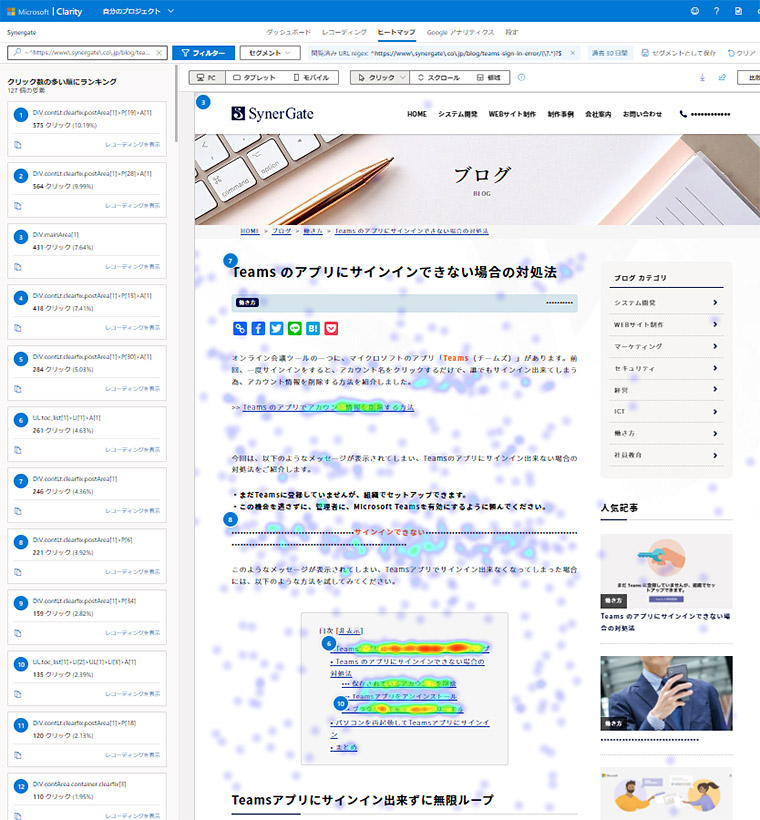Click the Twitter share icon
This screenshot has width=760, height=820.
point(276,328)
